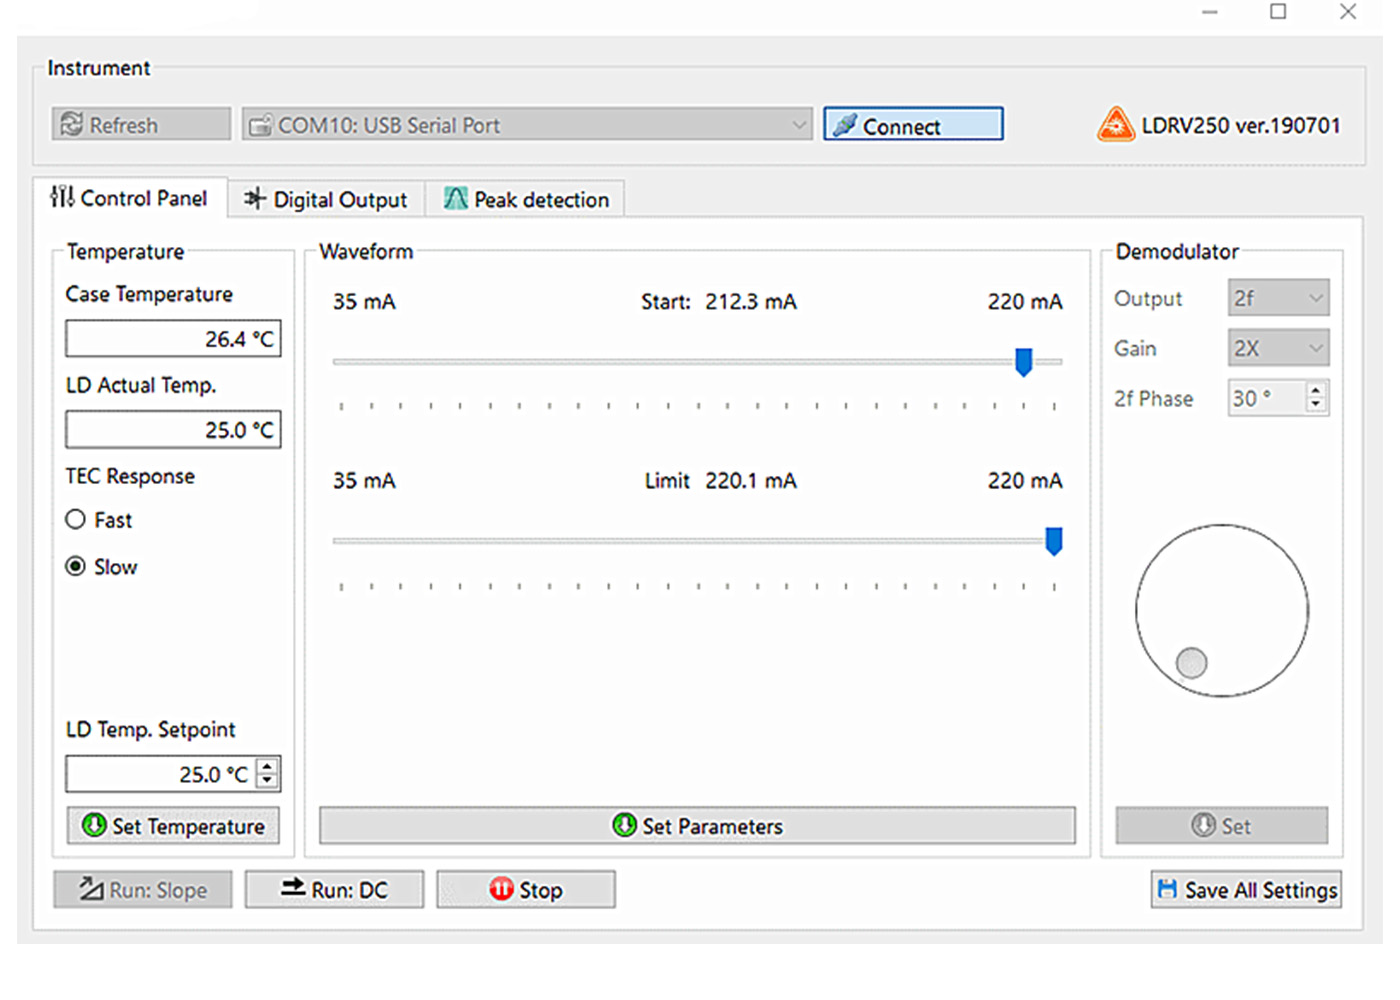This screenshot has width=1400, height=1000.
Task: Click the red Stop icon
Action: pyautogui.click(x=501, y=889)
